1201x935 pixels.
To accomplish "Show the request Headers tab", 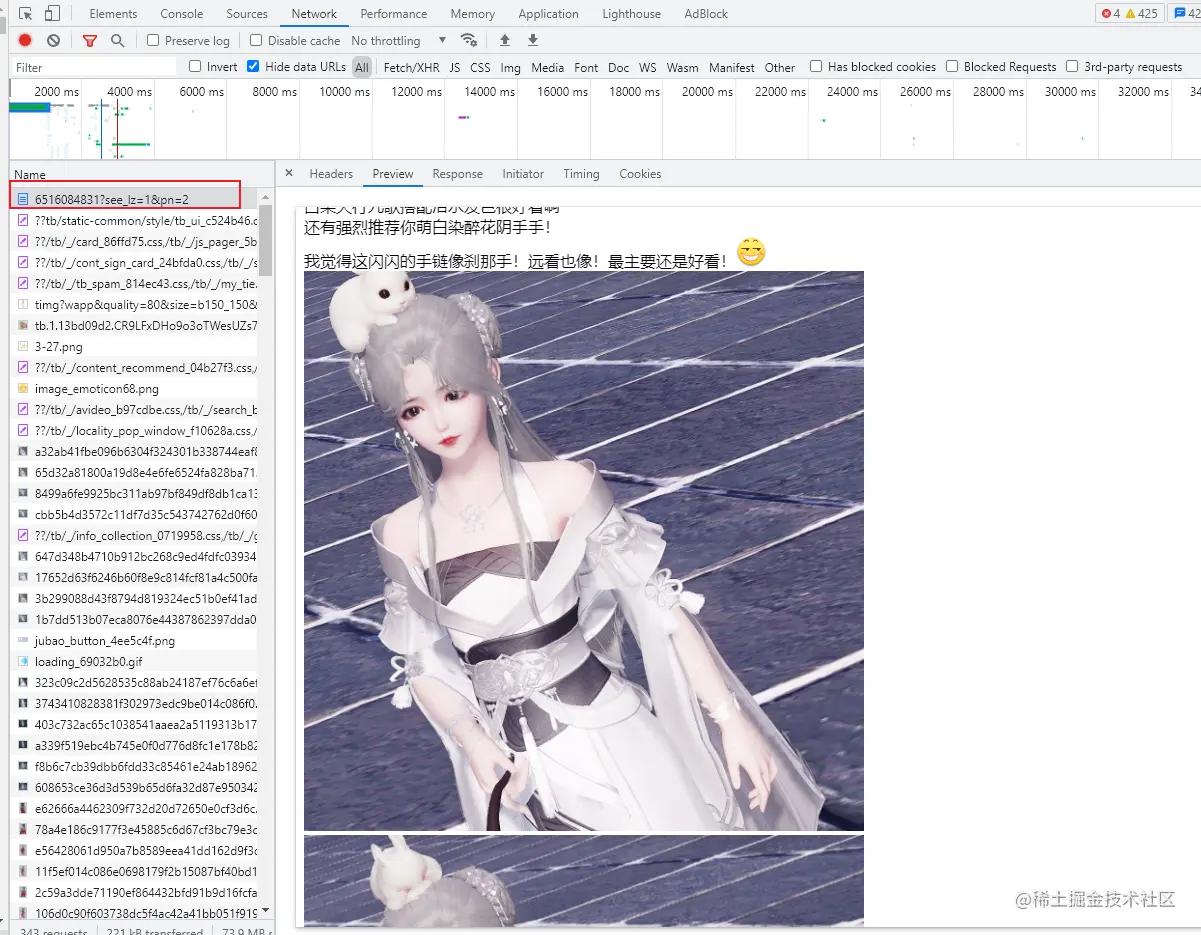I will pos(331,174).
